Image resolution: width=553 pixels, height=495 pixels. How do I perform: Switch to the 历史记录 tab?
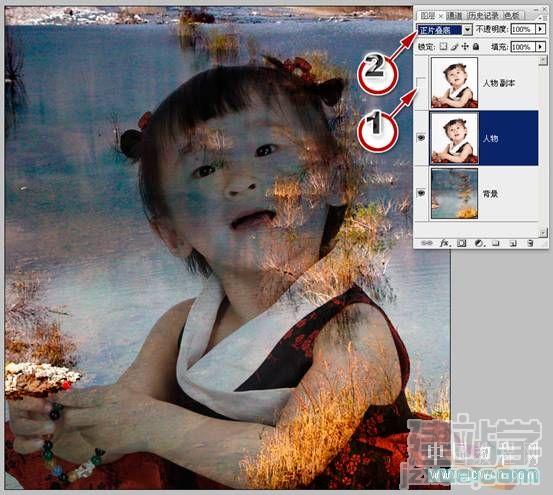pos(484,16)
